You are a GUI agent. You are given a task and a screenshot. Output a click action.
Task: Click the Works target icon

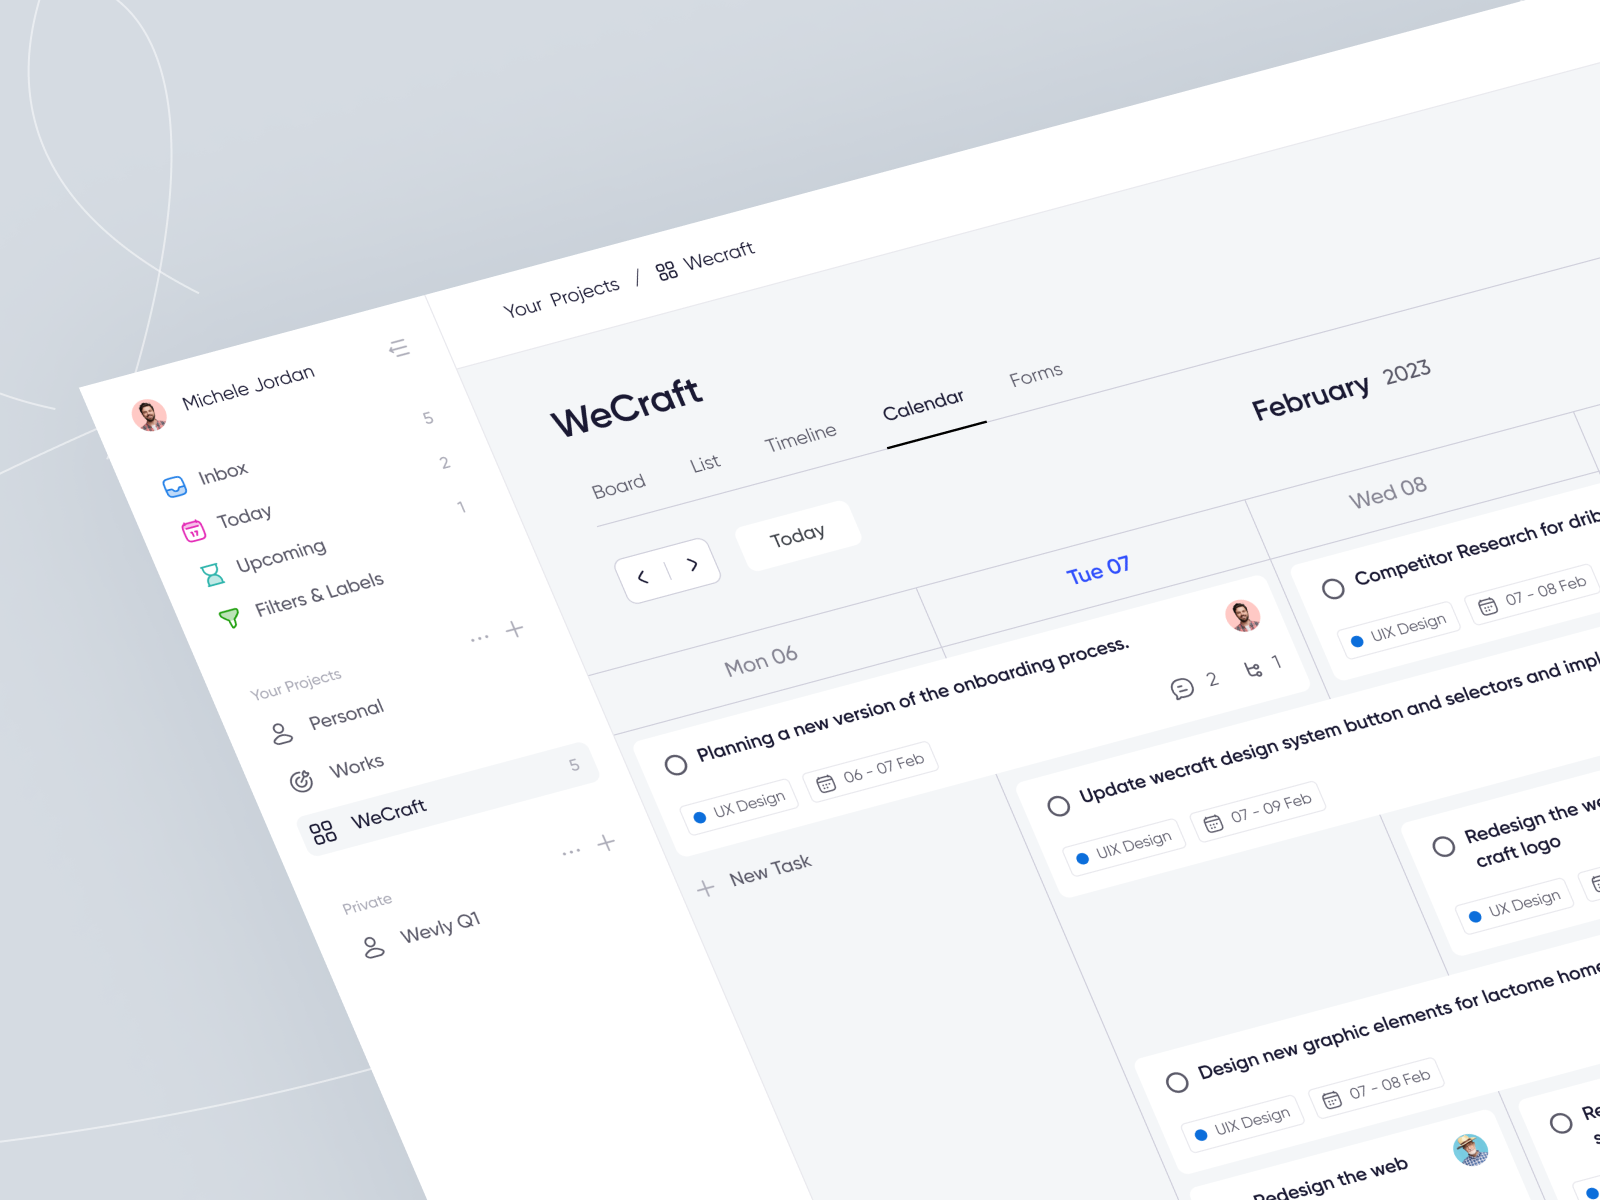click(301, 781)
